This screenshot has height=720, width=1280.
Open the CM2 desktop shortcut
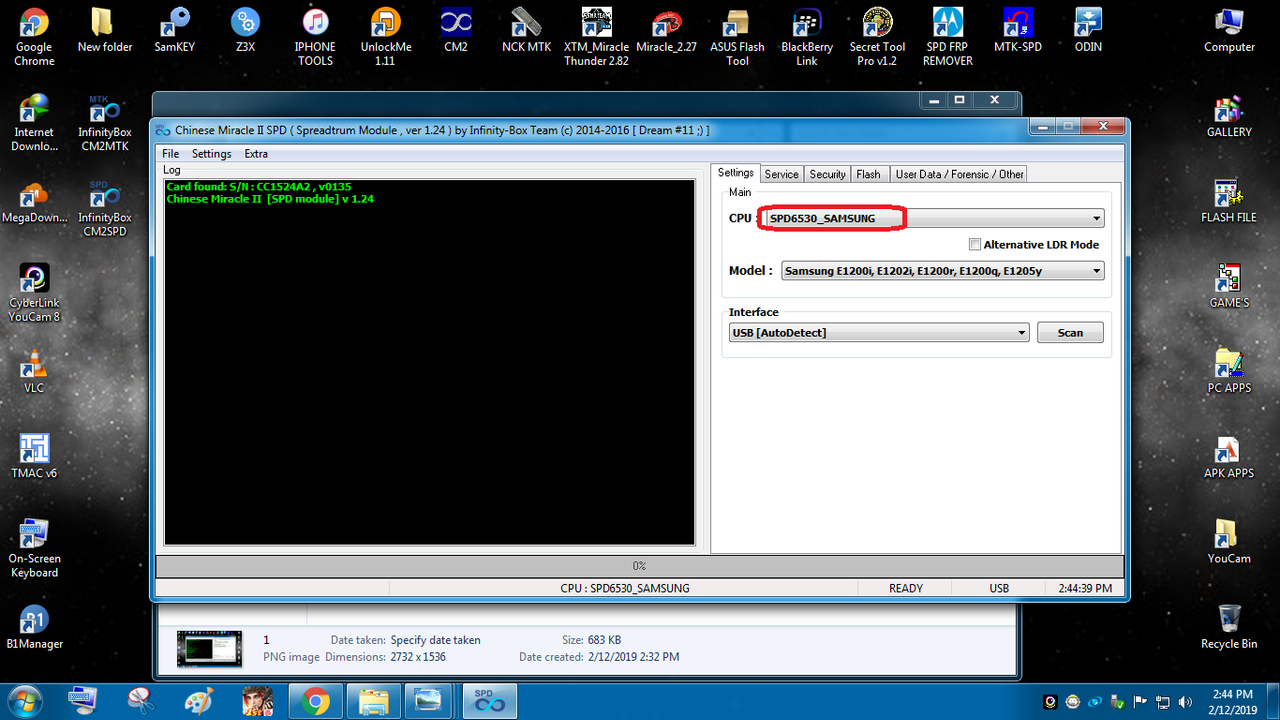point(456,30)
